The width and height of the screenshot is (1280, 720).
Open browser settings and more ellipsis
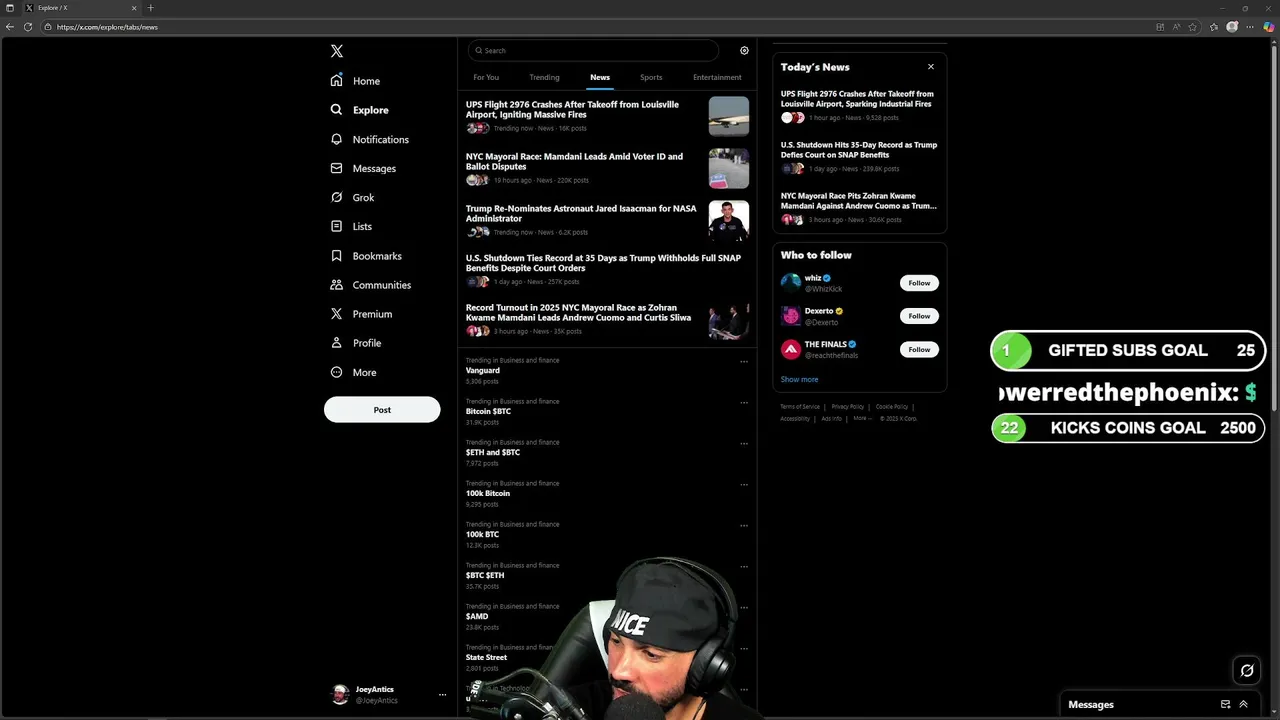click(x=1250, y=27)
